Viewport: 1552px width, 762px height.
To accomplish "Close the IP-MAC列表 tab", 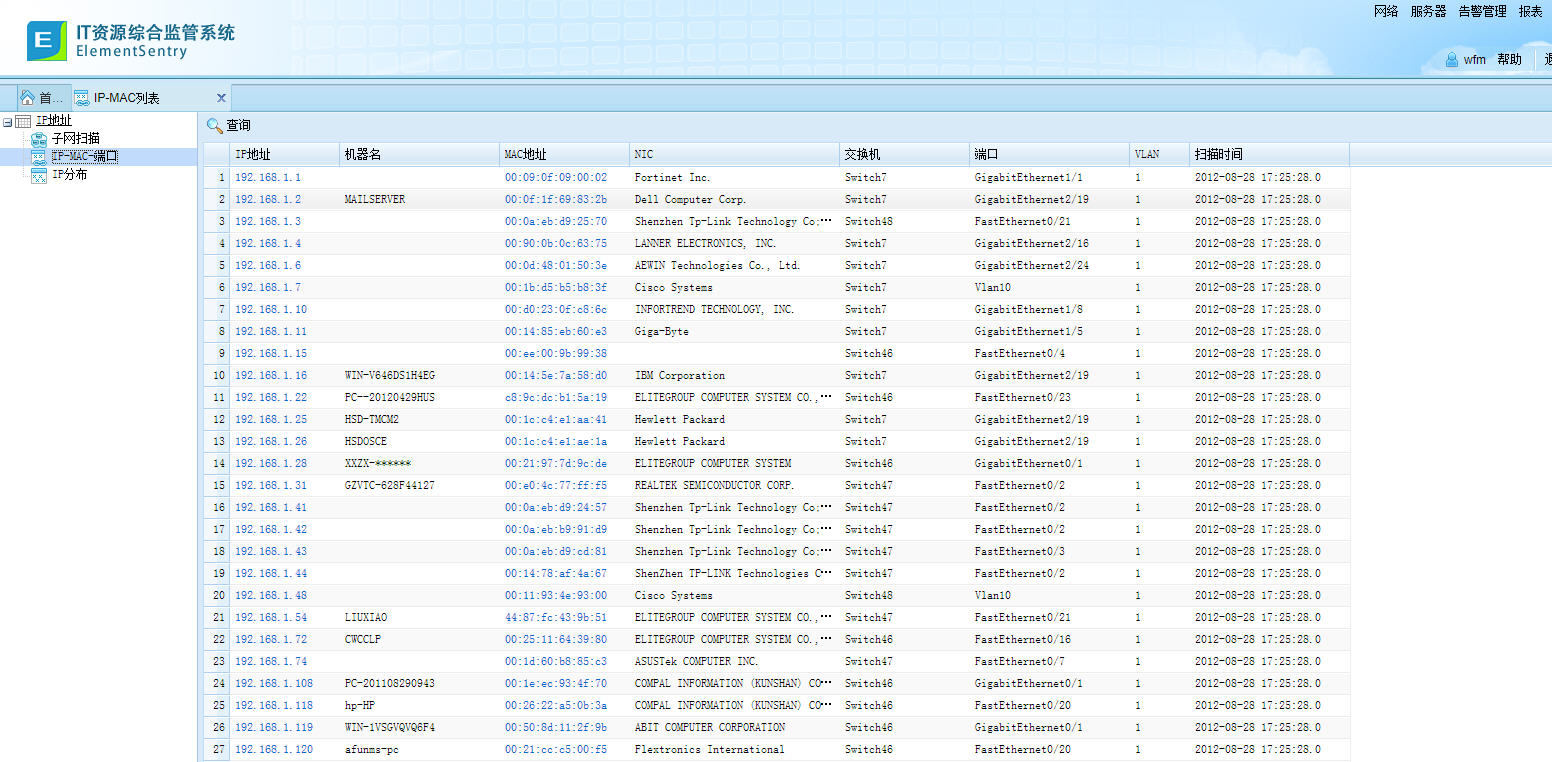I will click(221, 98).
